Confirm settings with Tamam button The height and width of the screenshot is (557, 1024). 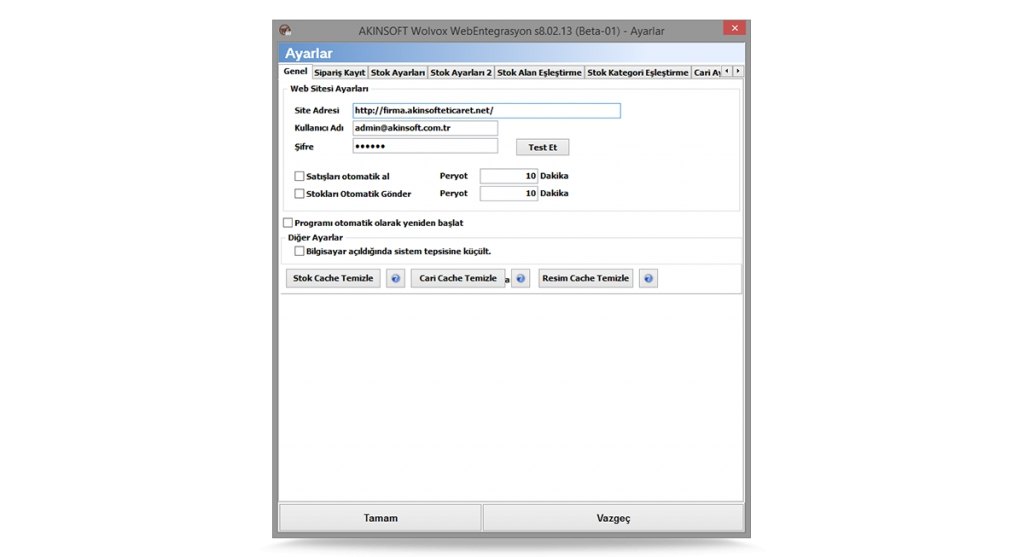[x=380, y=518]
